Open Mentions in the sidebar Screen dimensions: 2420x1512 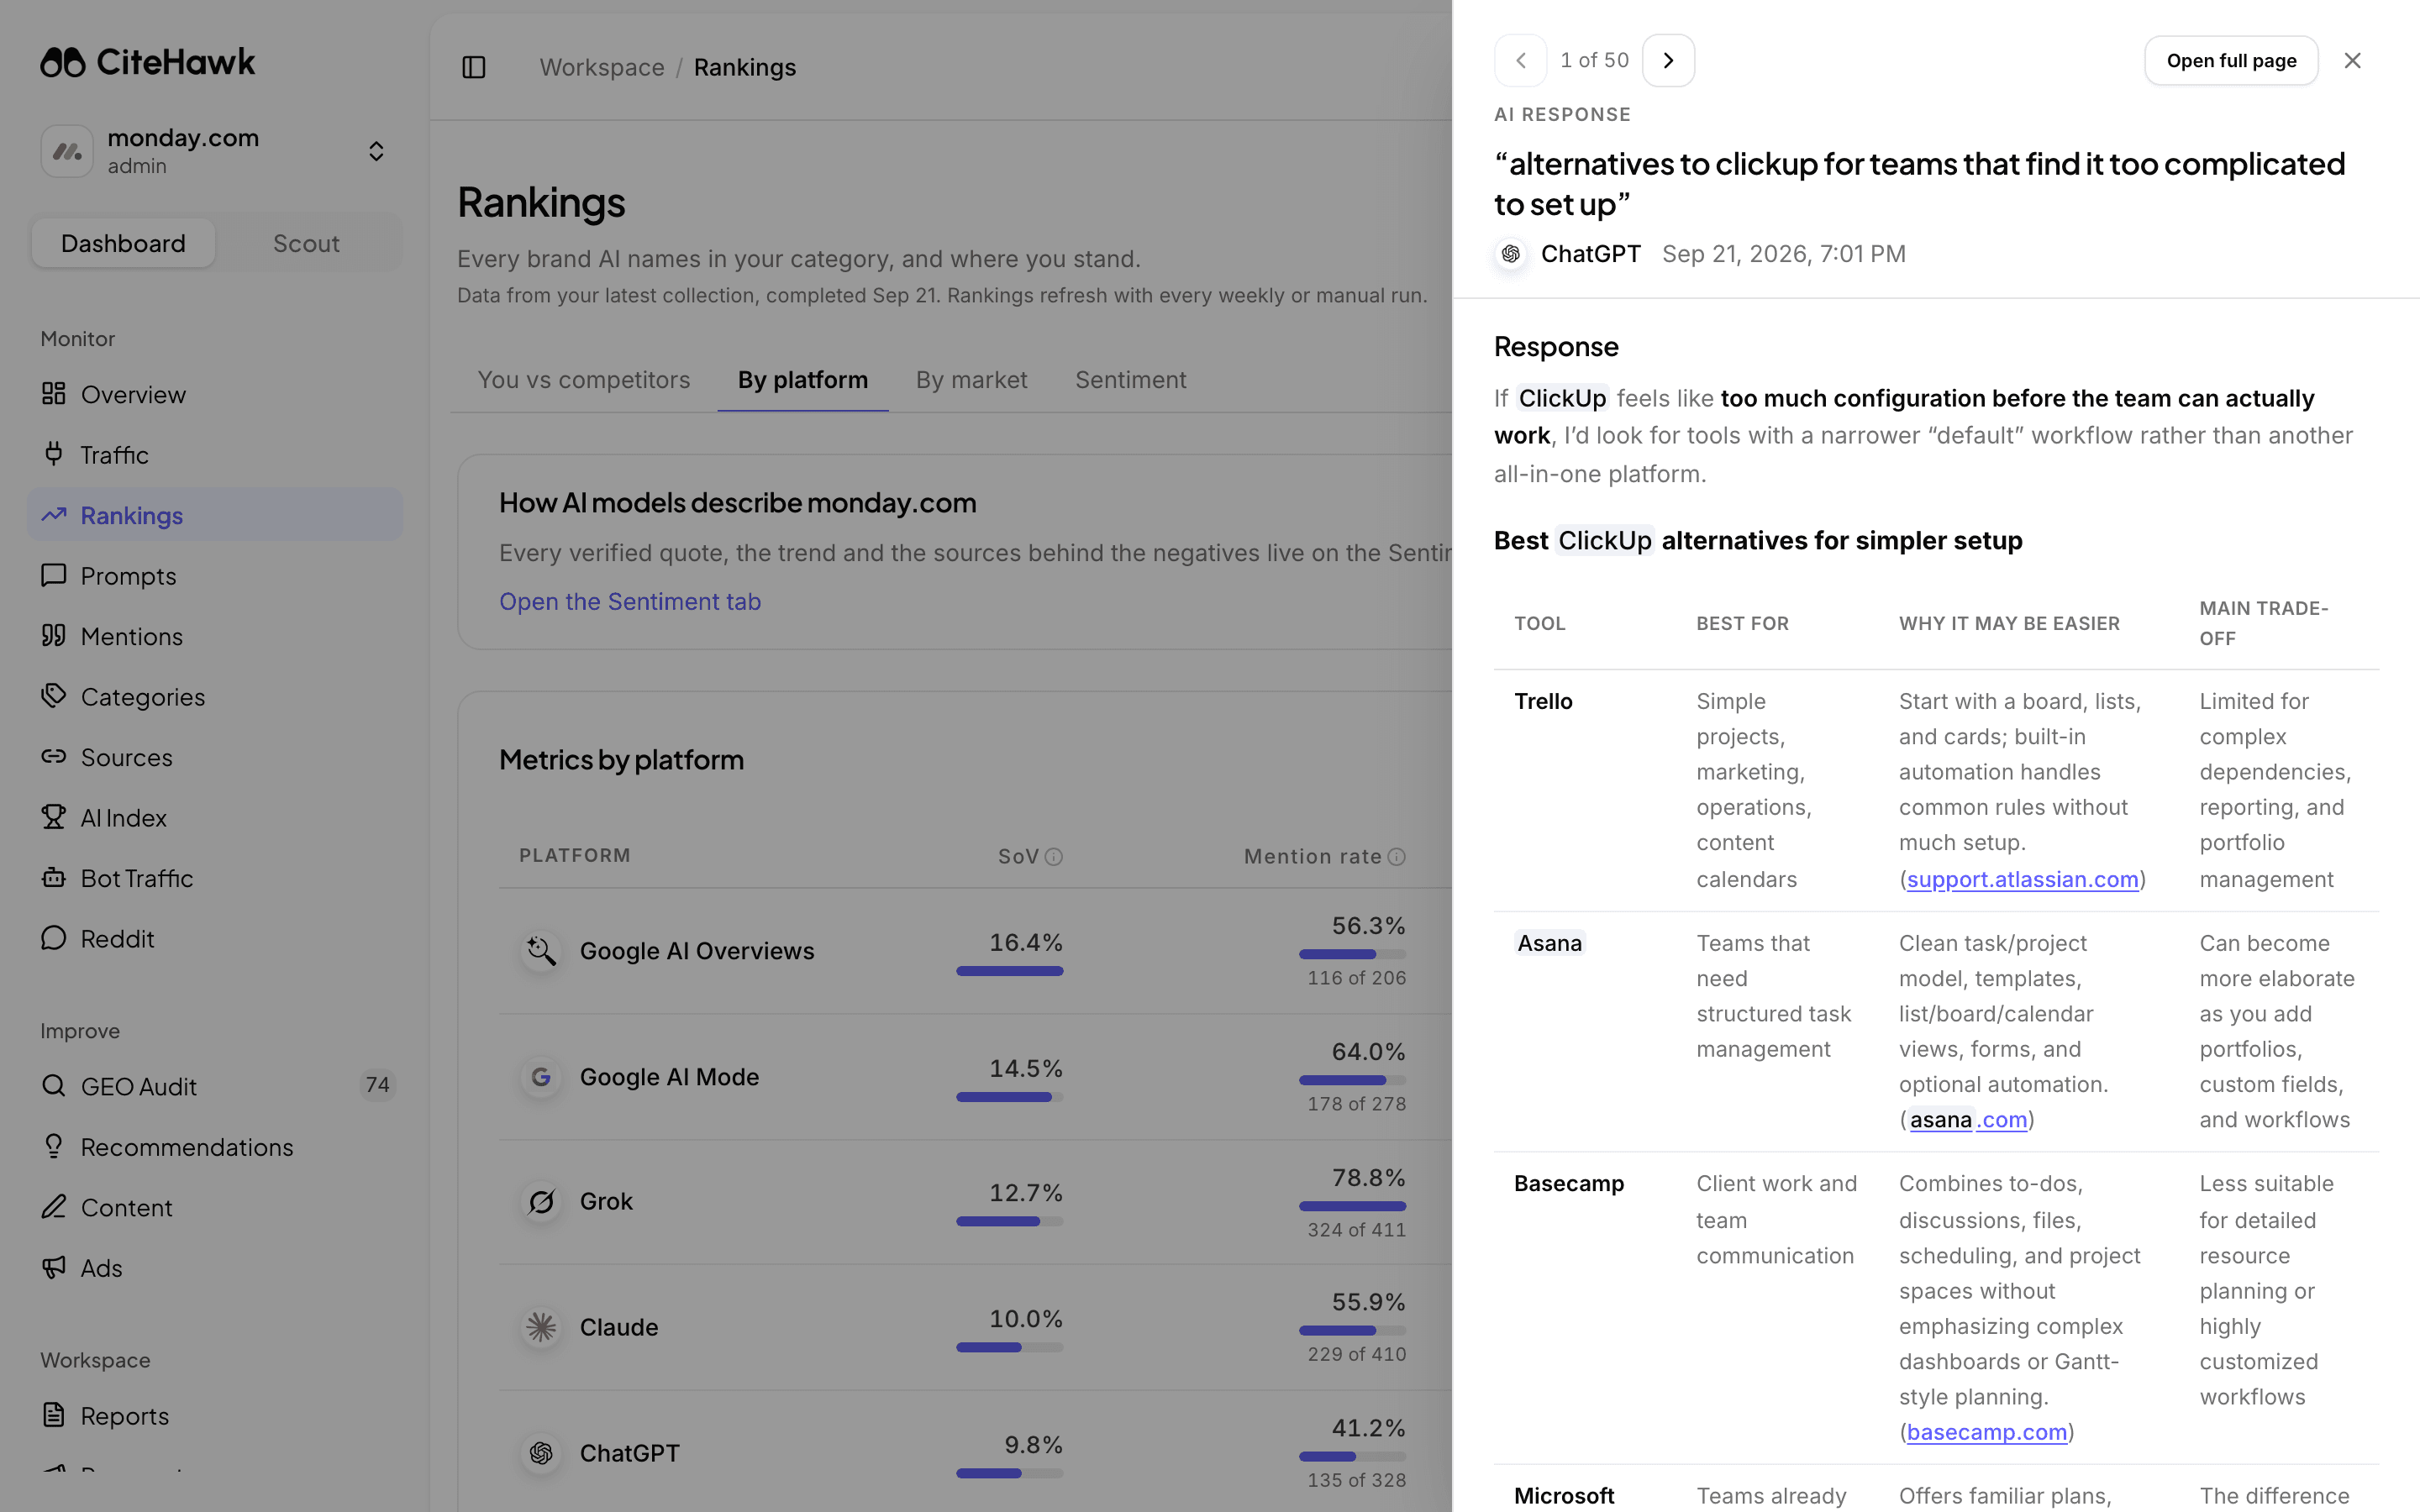(x=215, y=636)
